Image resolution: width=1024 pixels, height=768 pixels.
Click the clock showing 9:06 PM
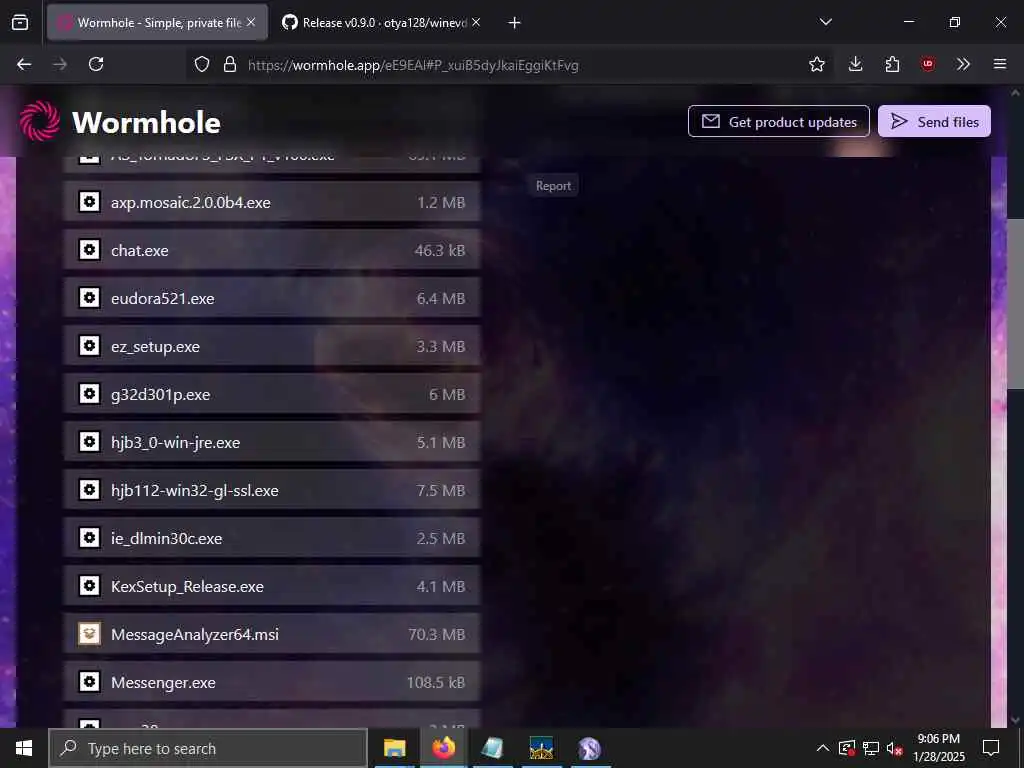pos(938,739)
